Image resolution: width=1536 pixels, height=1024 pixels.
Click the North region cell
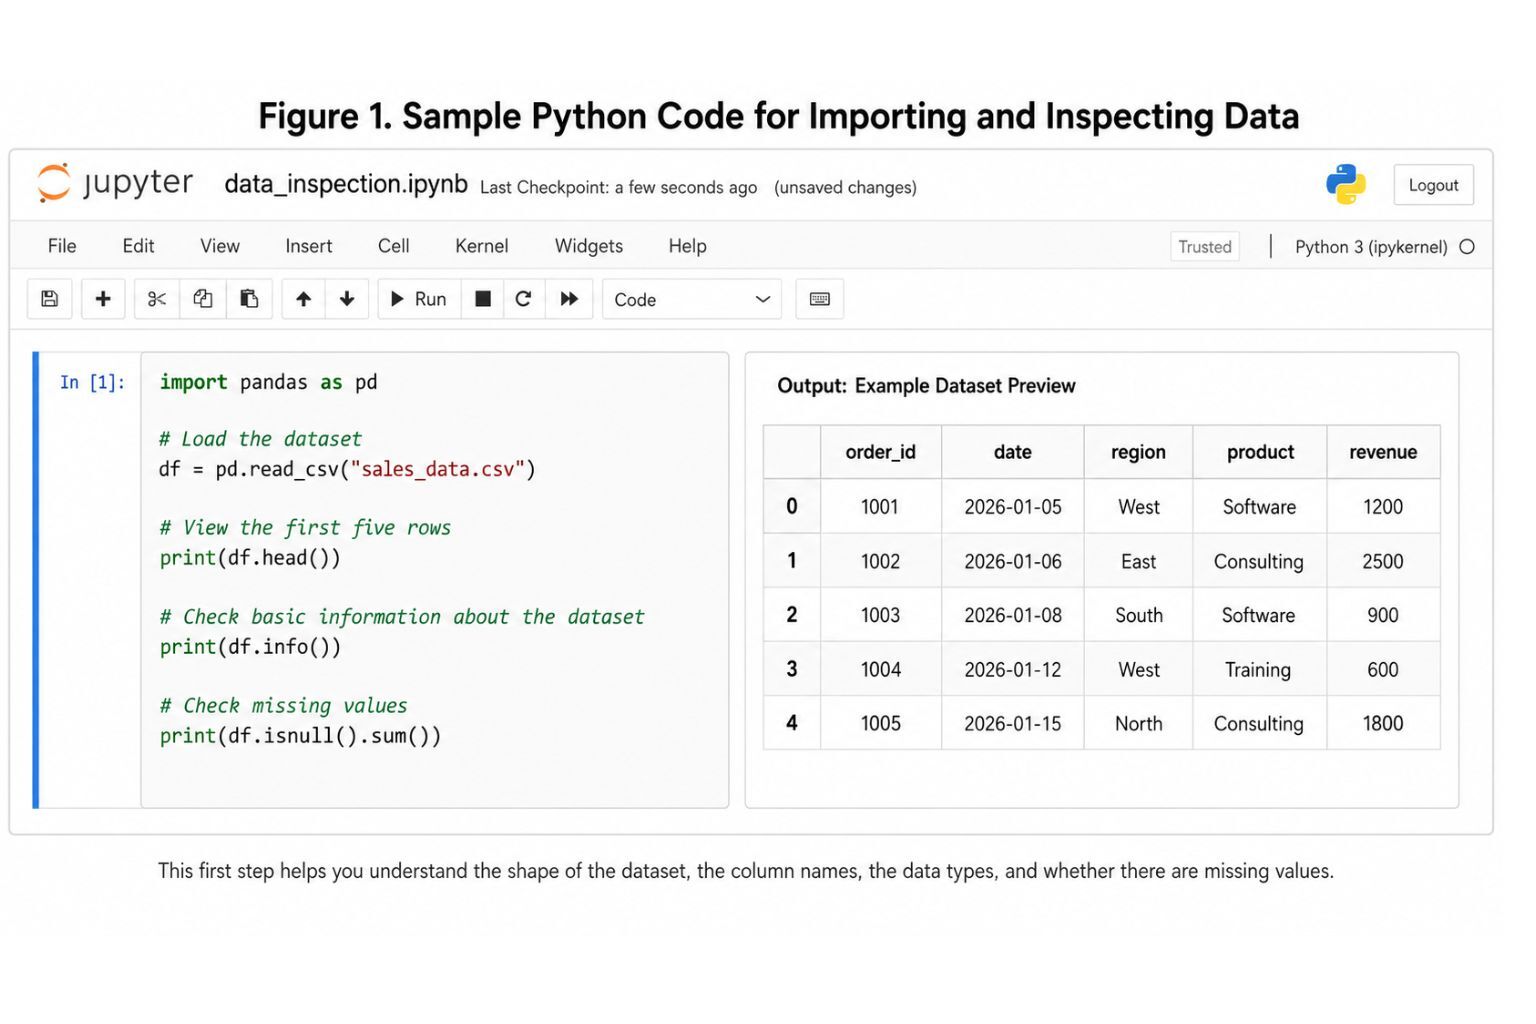[1138, 723]
